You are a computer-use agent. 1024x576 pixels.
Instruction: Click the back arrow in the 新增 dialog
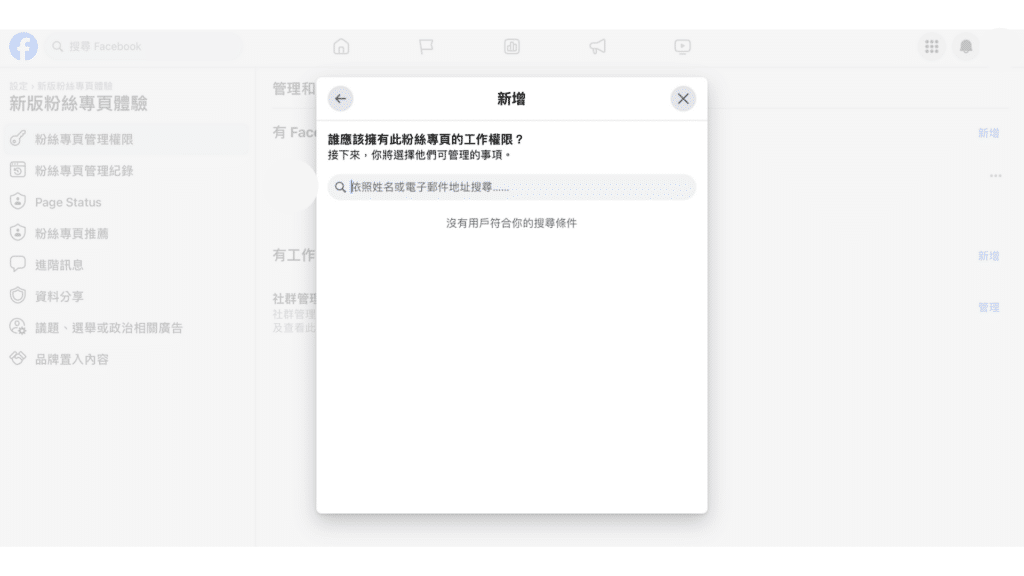[341, 98]
